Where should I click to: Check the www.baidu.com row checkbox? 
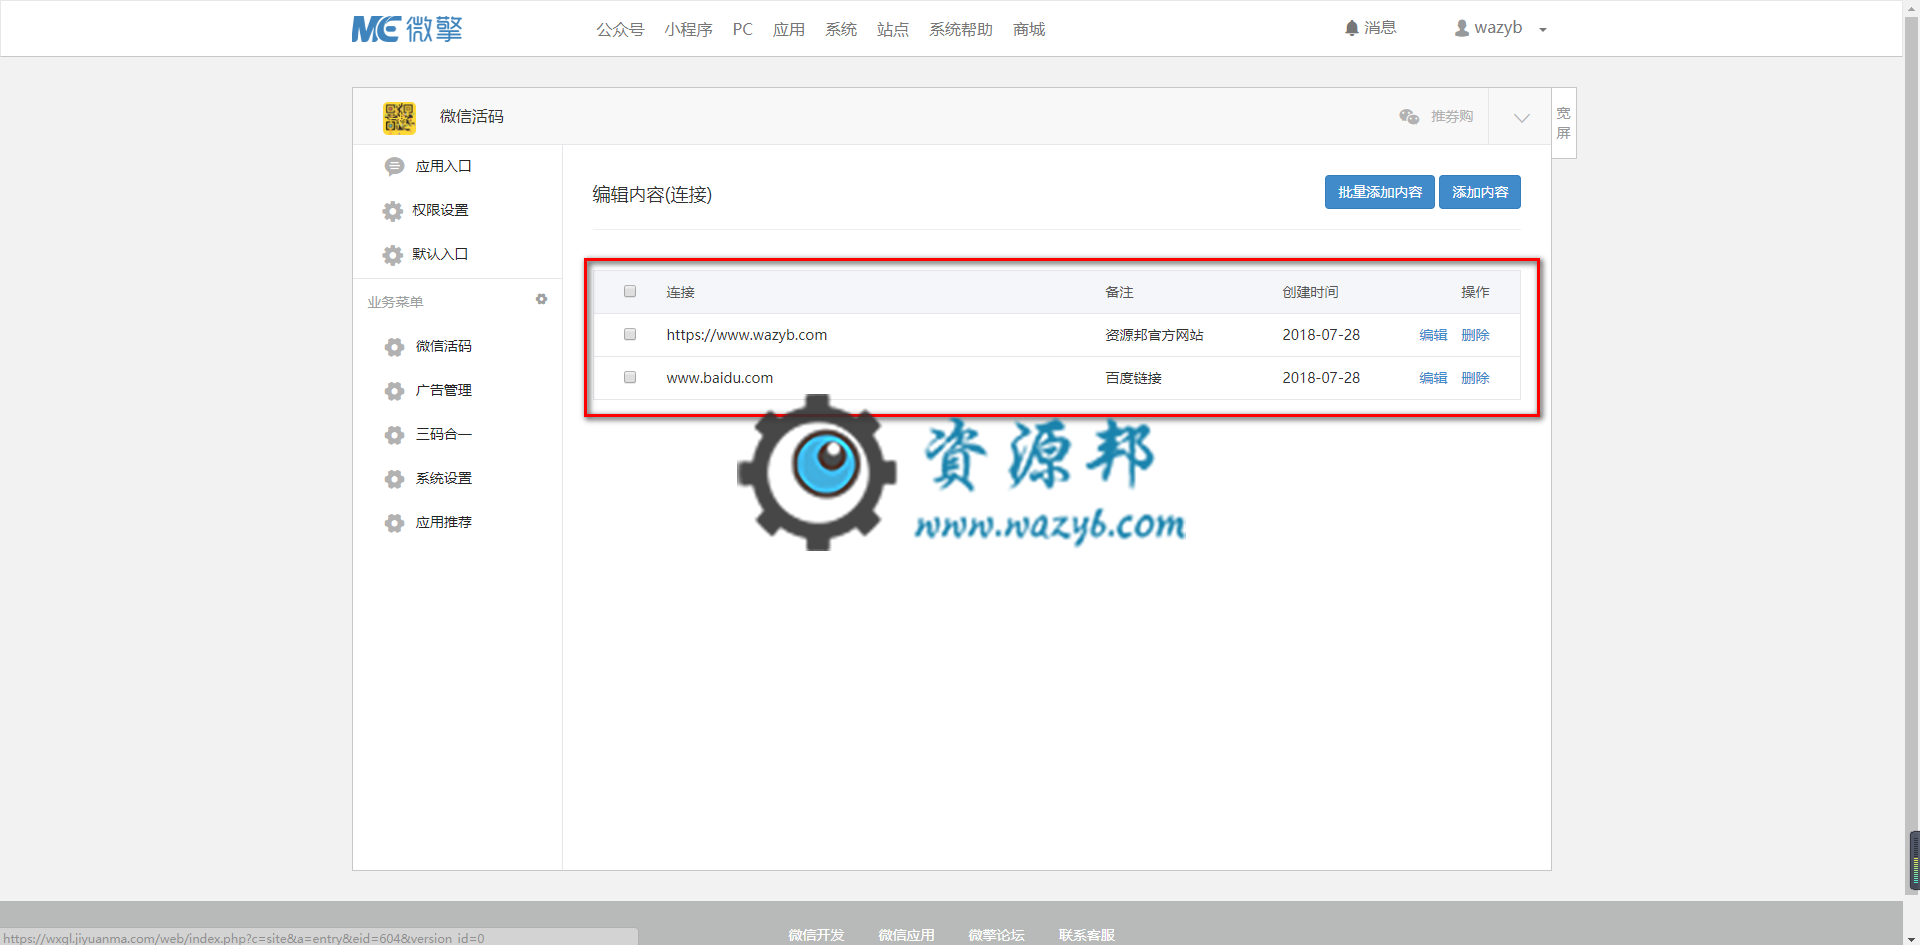coord(630,377)
